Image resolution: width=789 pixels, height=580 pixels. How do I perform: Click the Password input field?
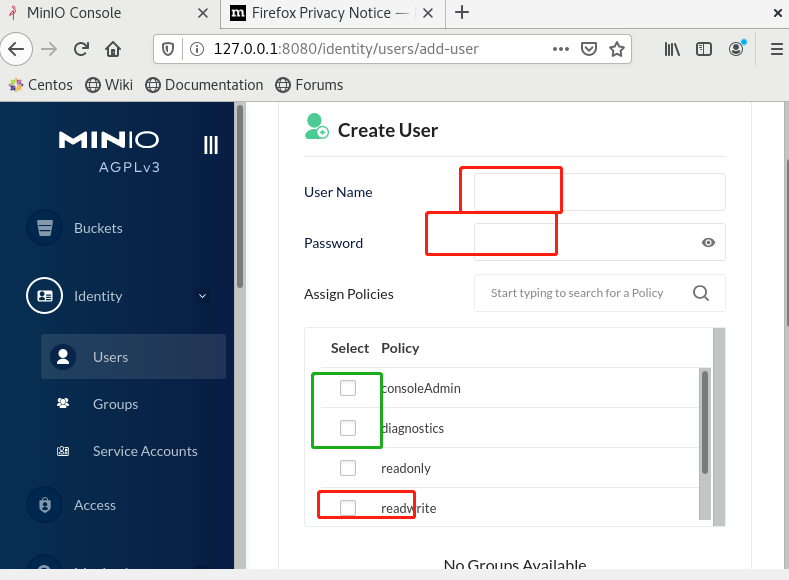click(x=599, y=242)
